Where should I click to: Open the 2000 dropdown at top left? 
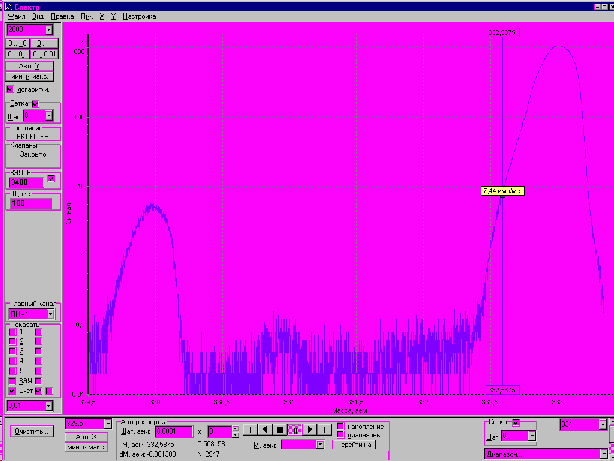[x=49, y=30]
